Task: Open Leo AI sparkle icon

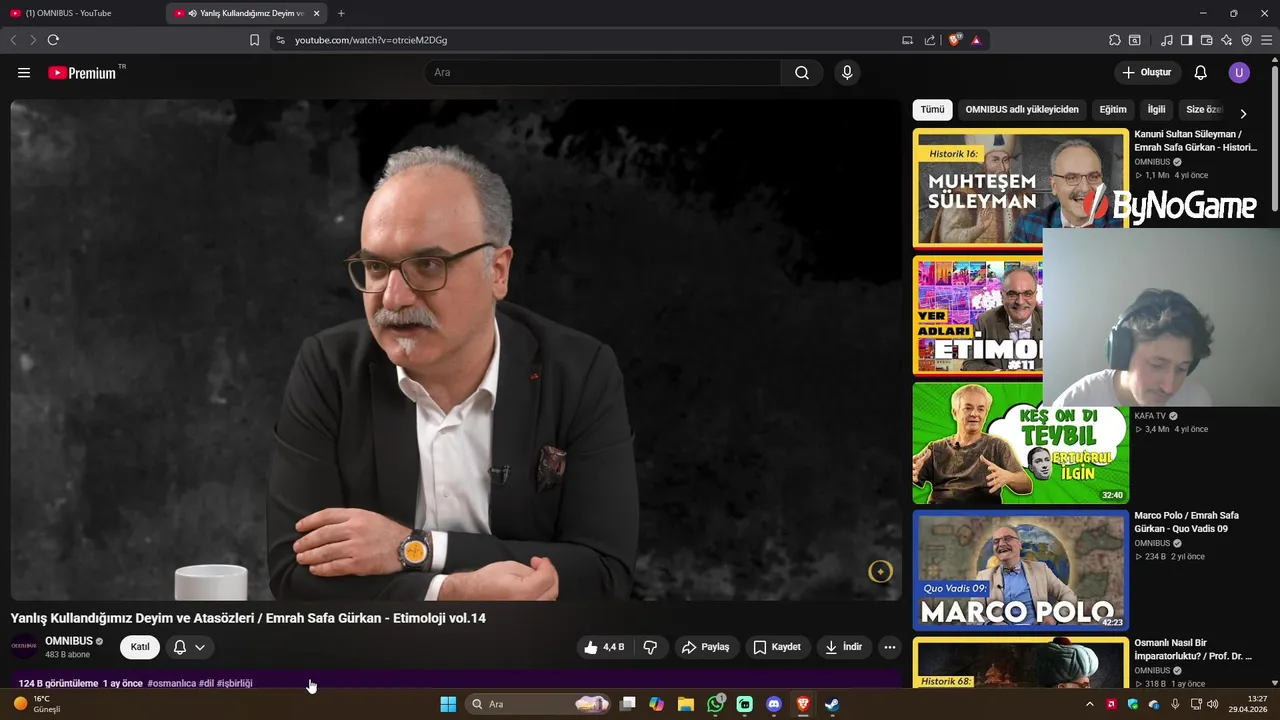Action: [1227, 40]
